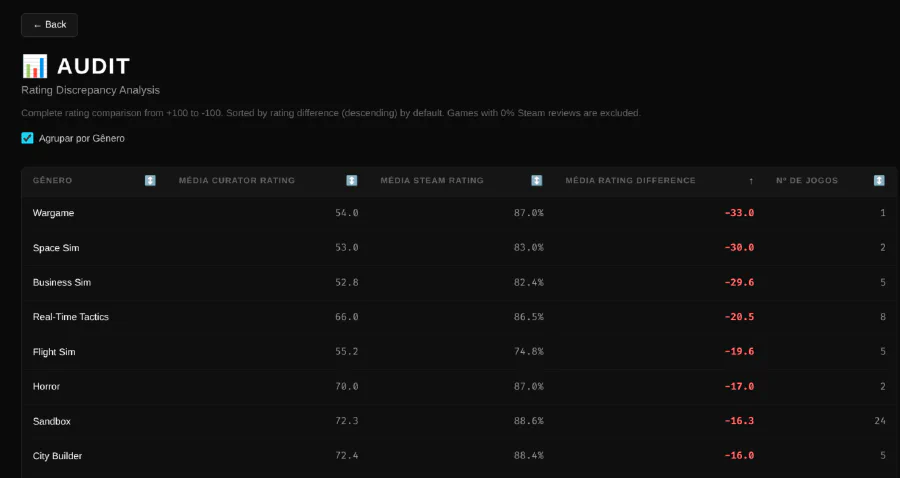Screen dimensions: 900x478
Task: Sort by Média Steam Rating header text
Action: point(432,181)
